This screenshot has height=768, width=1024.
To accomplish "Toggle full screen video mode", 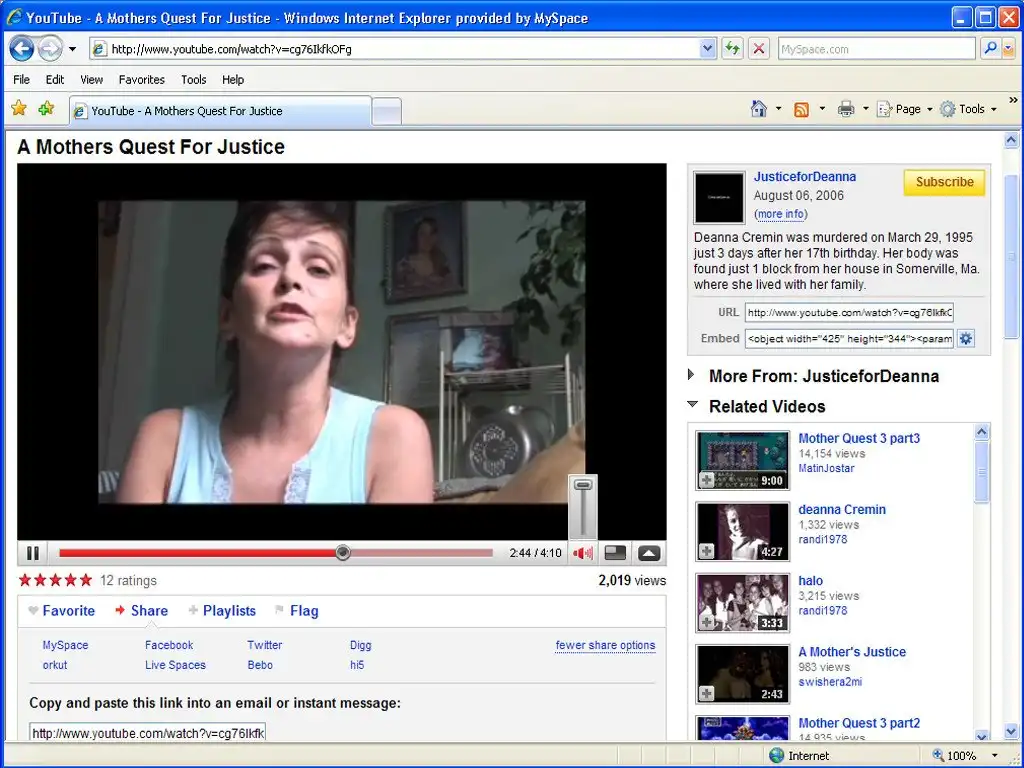I will [649, 553].
